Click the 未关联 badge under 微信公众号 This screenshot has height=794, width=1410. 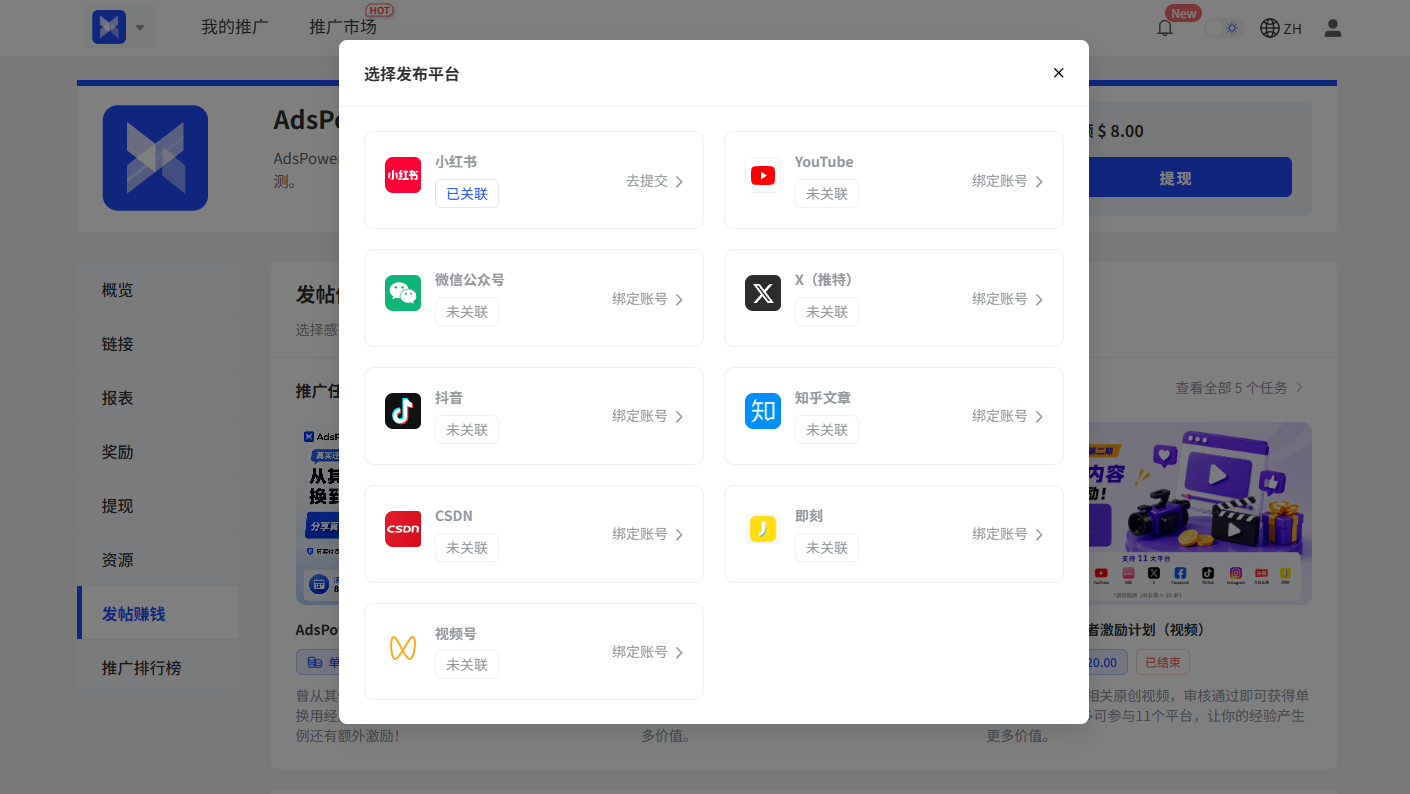467,312
